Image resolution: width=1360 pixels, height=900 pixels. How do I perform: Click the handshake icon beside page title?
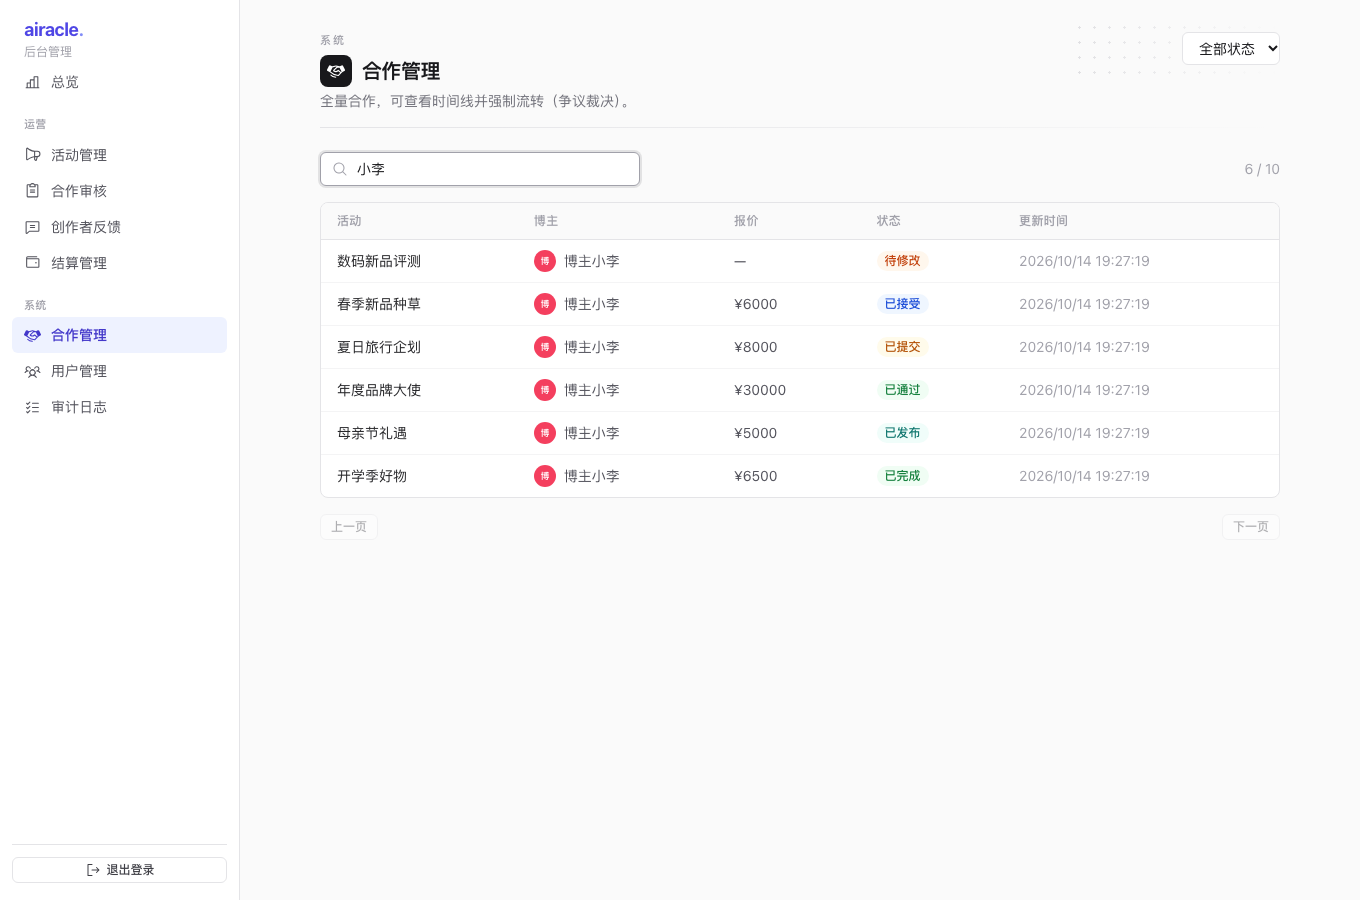336,71
